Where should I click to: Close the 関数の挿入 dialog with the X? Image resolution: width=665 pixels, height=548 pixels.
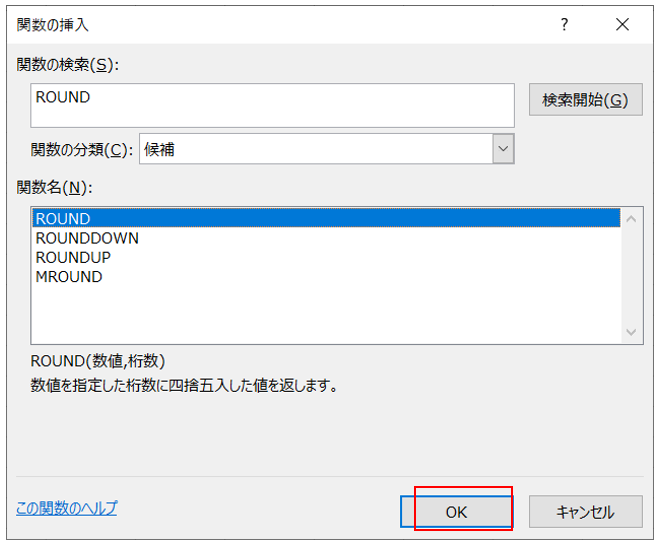(x=622, y=25)
